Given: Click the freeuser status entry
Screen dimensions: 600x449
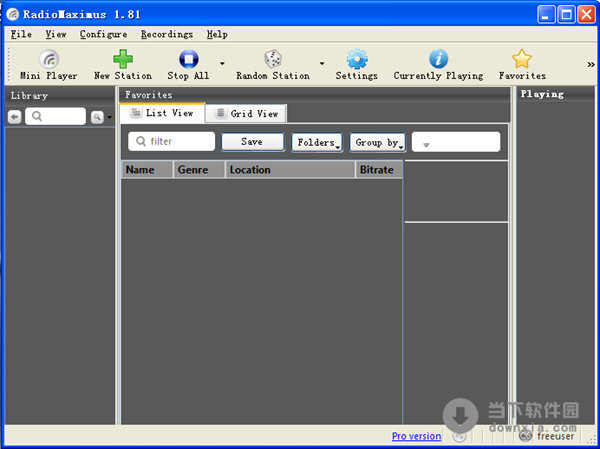Looking at the screenshot, I should [x=546, y=436].
